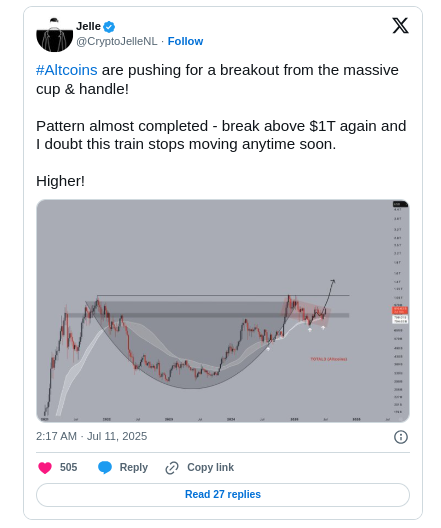
Task: Click the black arrow projection on chart
Action: pos(329,296)
